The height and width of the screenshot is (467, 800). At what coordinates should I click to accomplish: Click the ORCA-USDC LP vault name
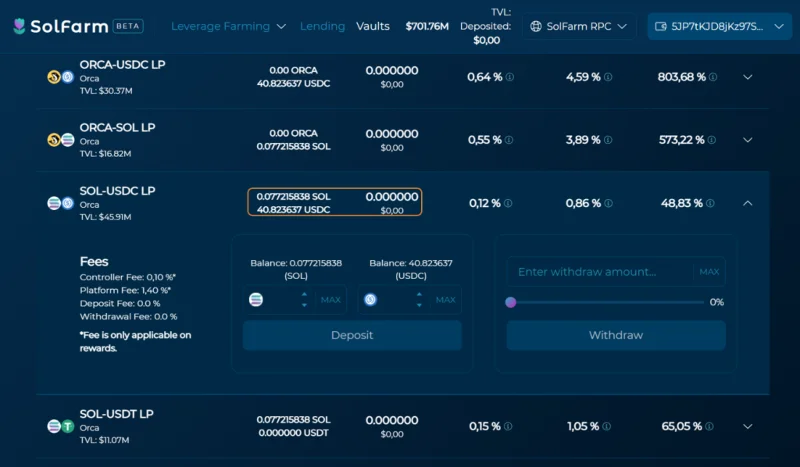pyautogui.click(x=122, y=65)
